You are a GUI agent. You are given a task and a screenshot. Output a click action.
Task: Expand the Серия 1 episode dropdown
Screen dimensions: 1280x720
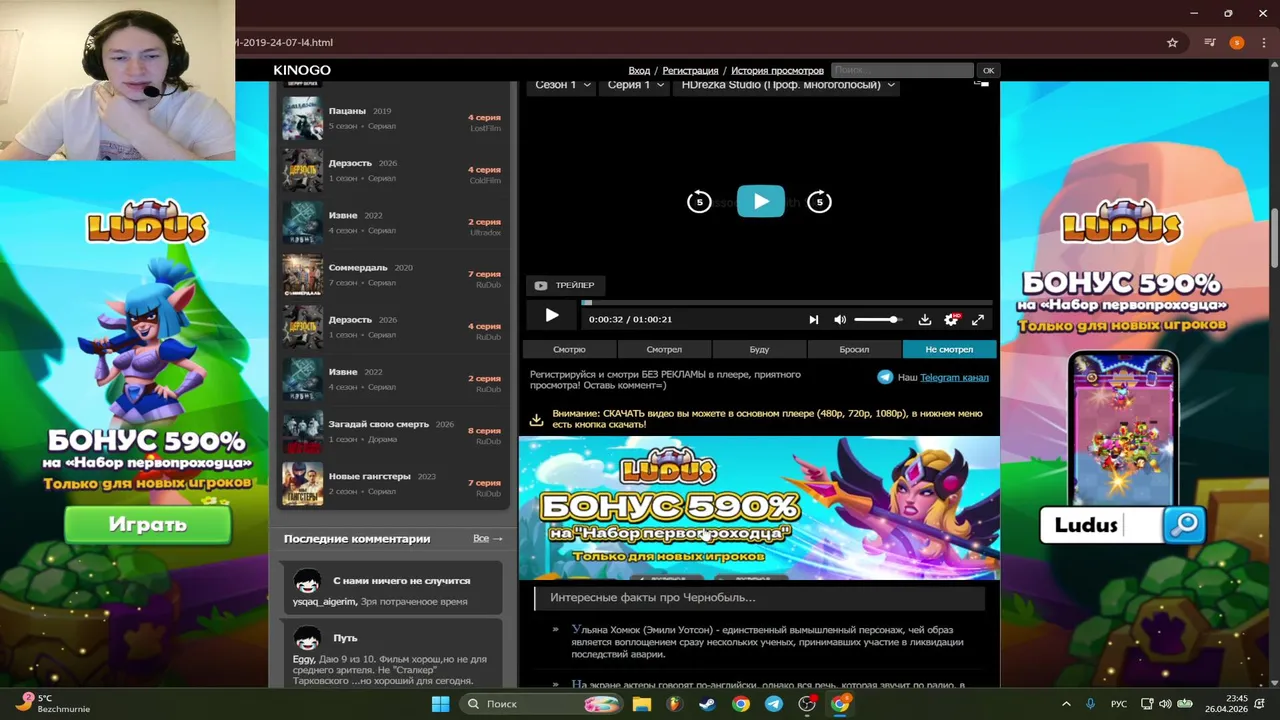coord(636,85)
